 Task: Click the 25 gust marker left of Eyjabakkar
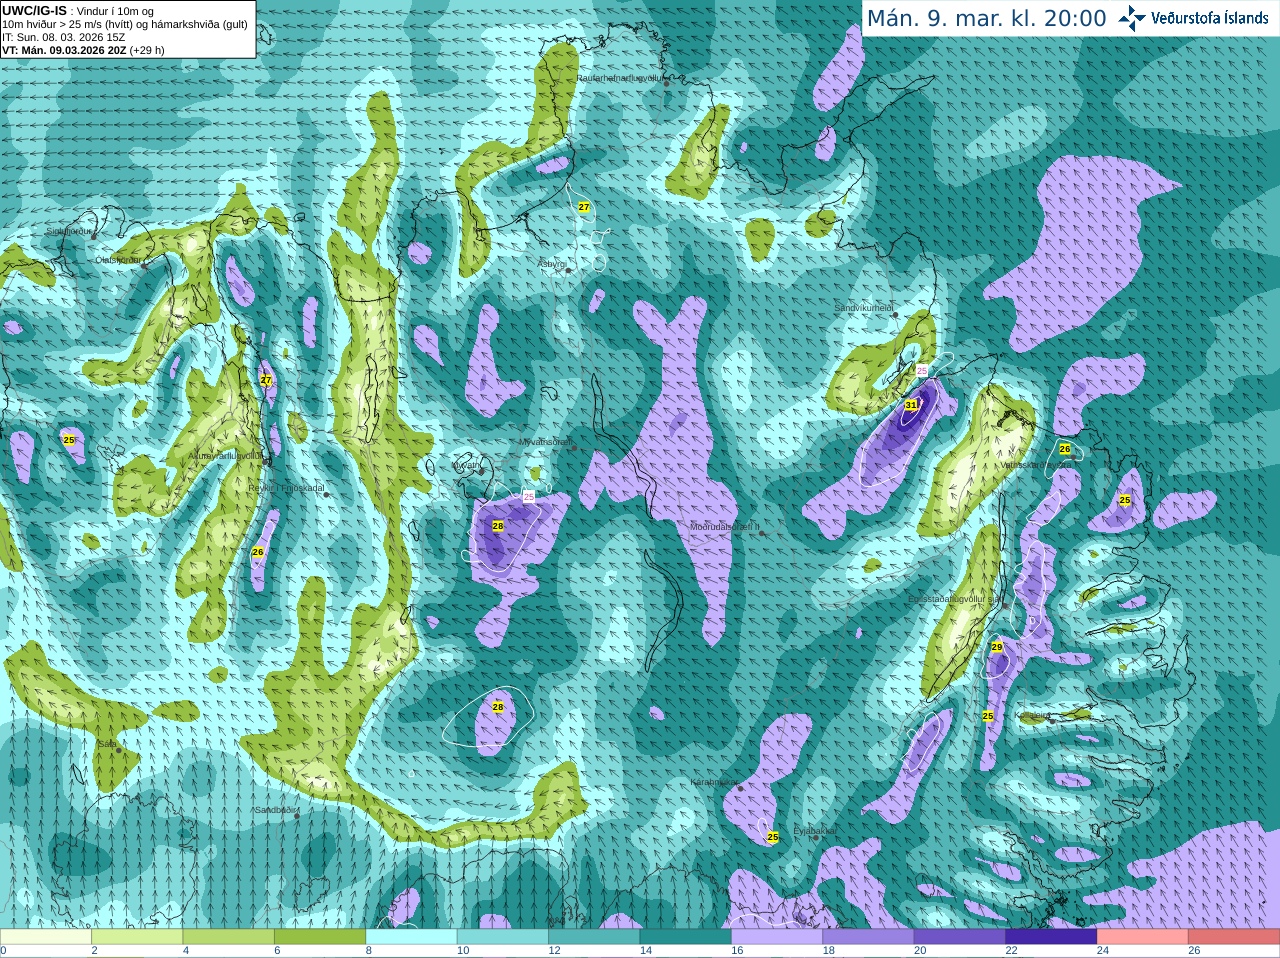pos(772,837)
